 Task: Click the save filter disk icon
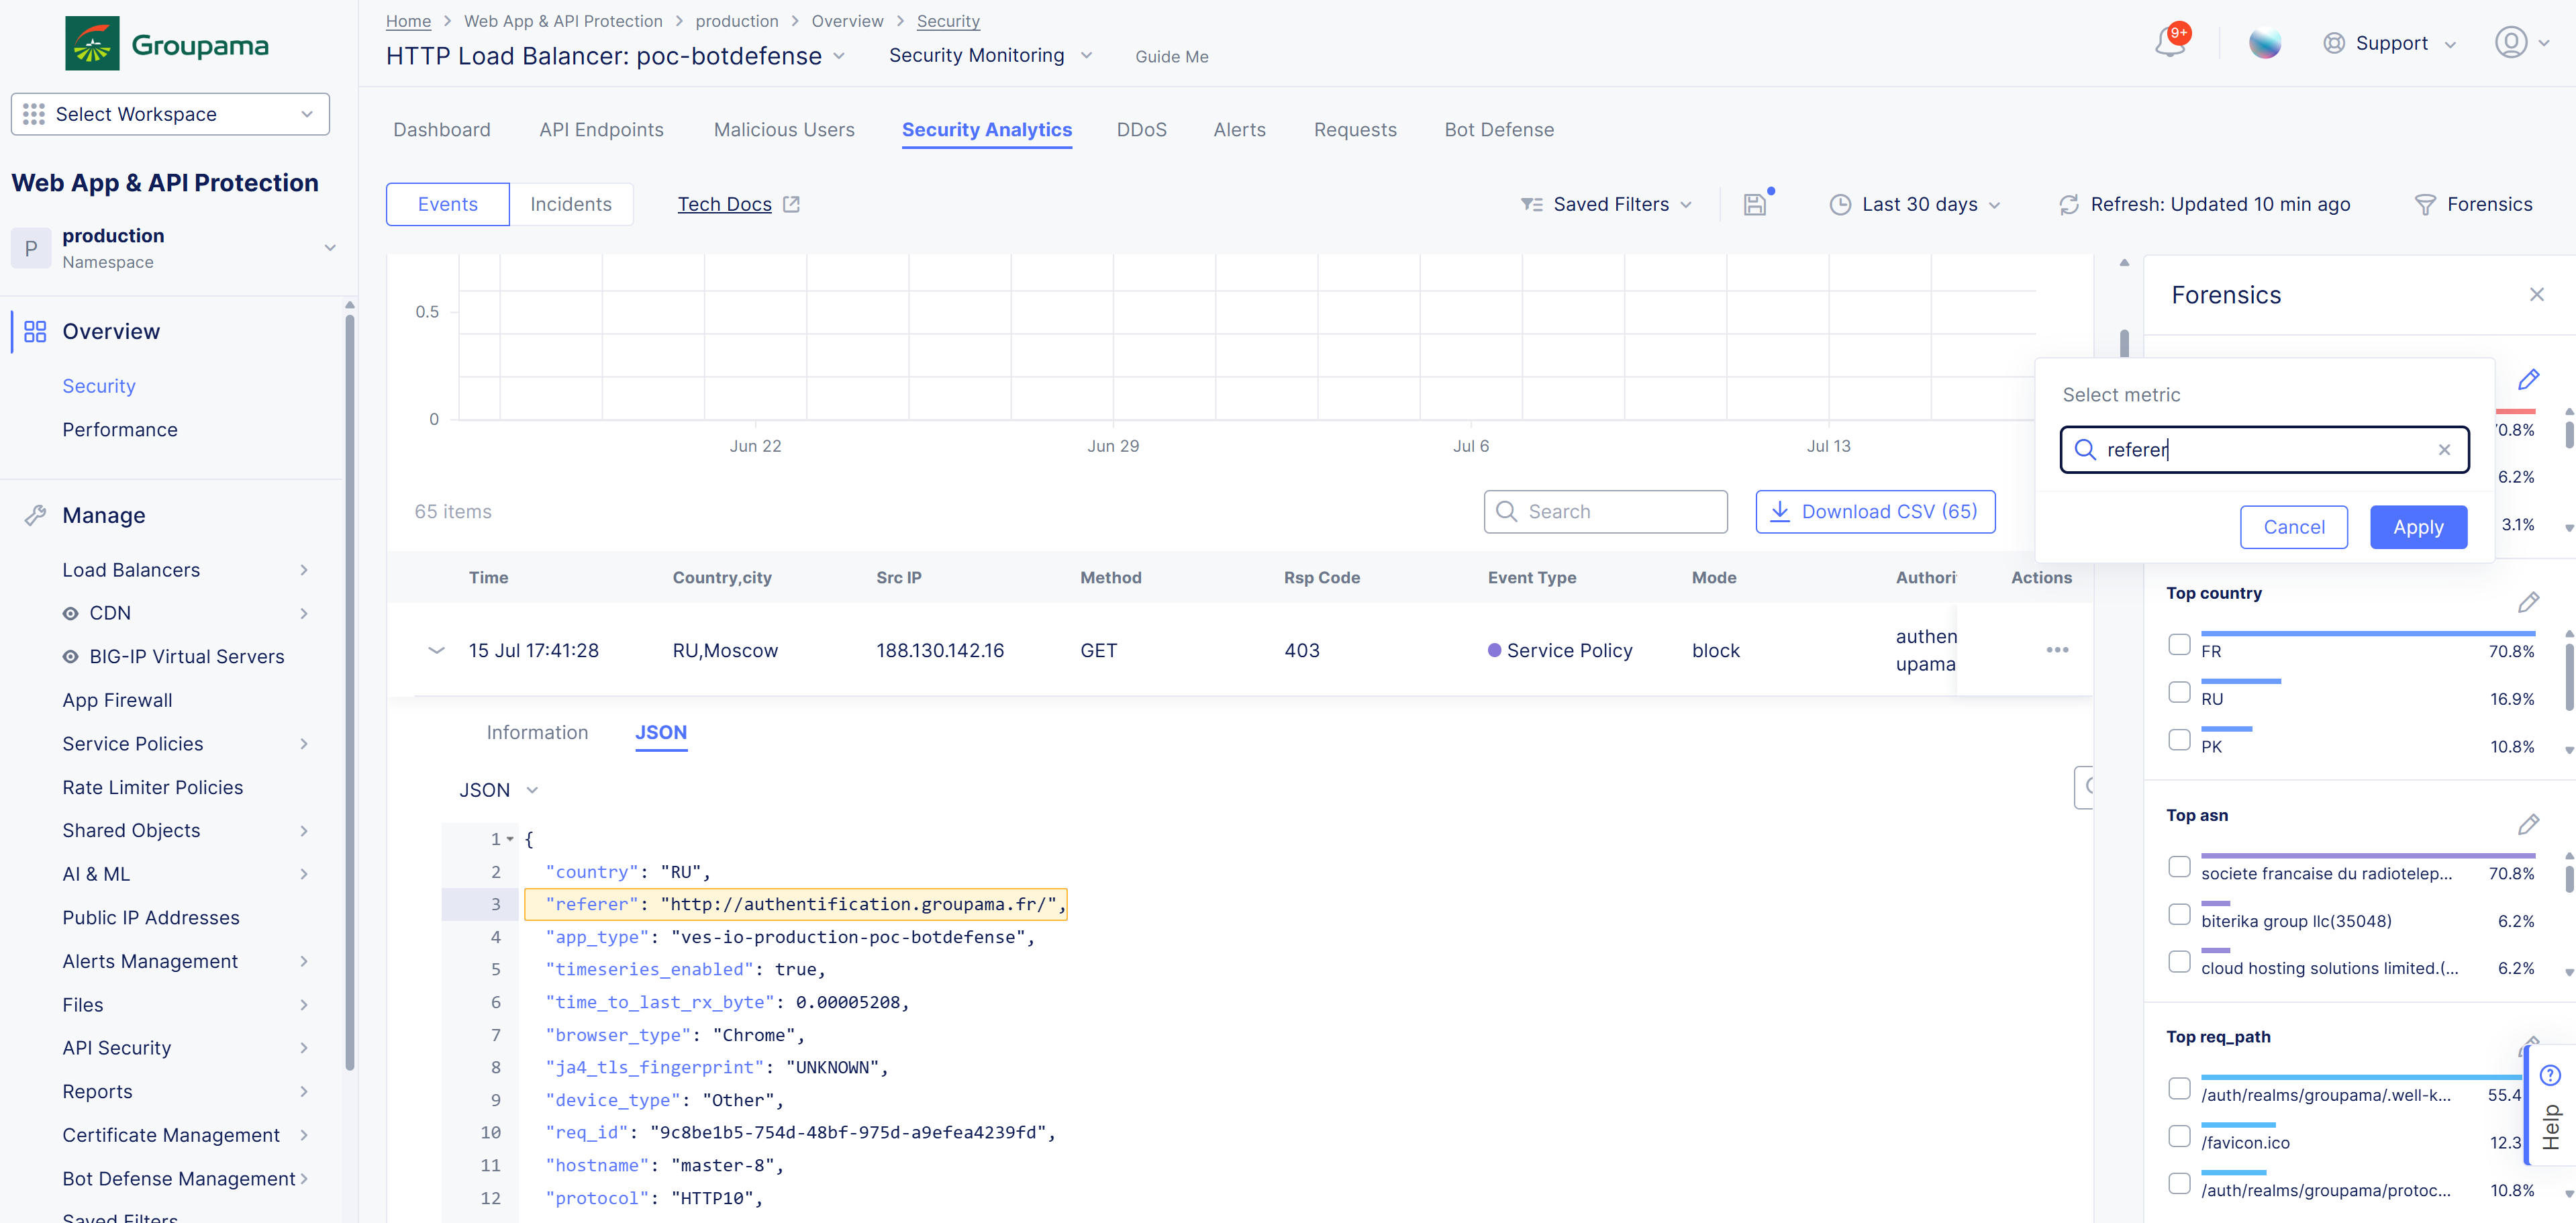point(1755,204)
